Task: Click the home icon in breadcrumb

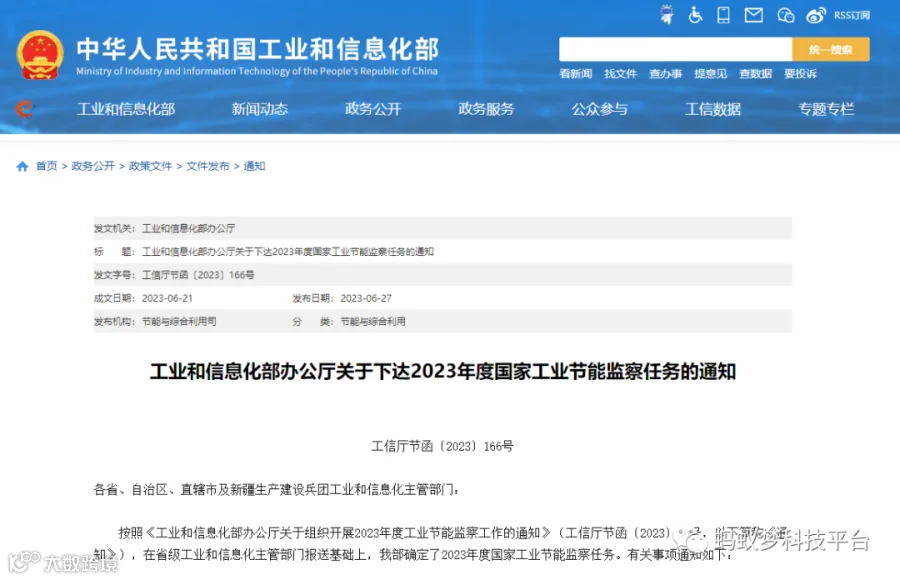Action: pos(22,167)
